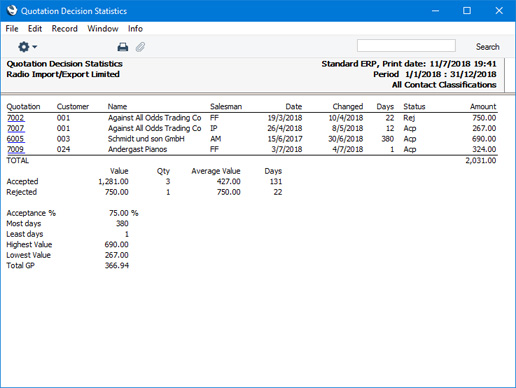This screenshot has height=388, width=516.
Task: Open quotation 6005 link
Action: coord(16,139)
